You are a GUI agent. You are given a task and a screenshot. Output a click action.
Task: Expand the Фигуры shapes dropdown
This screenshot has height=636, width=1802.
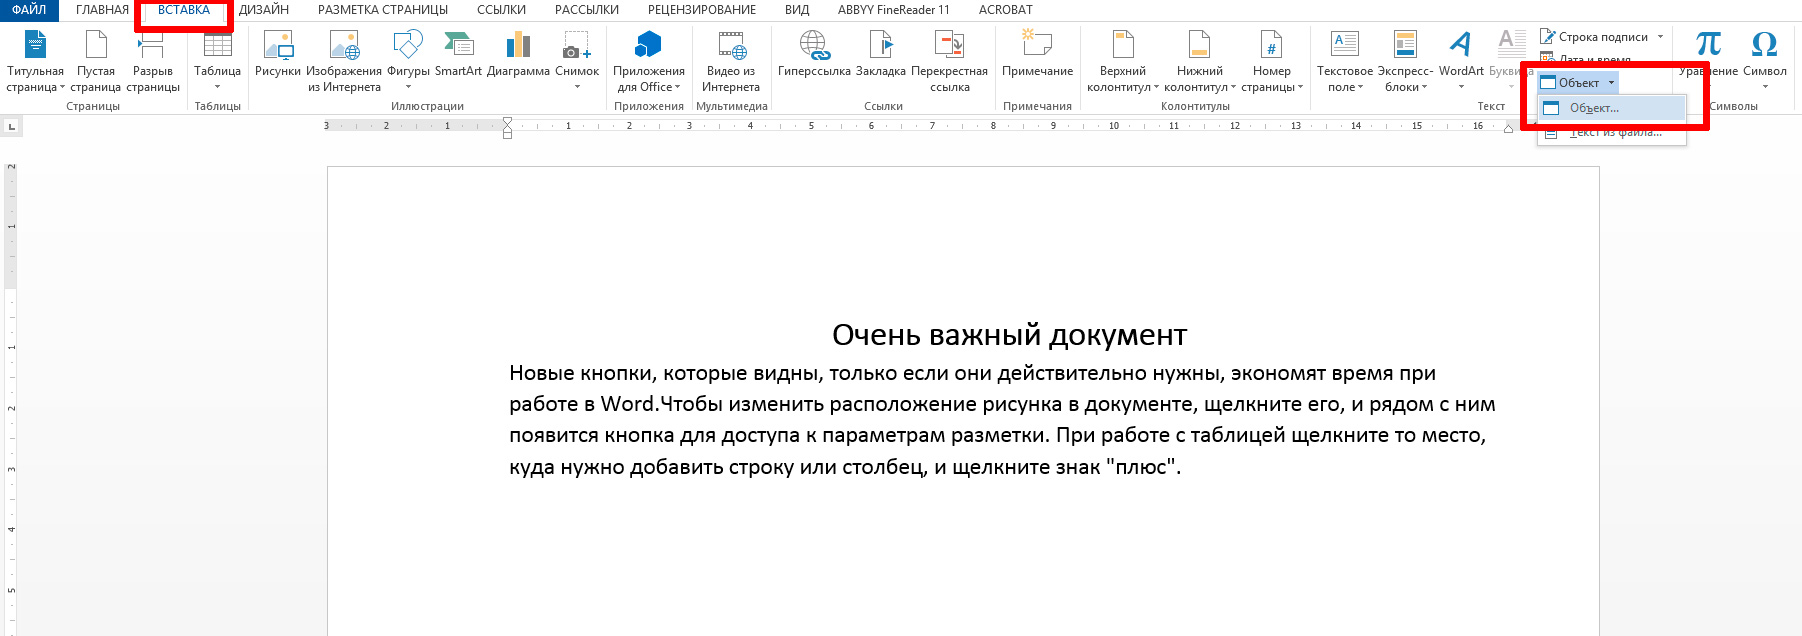(408, 87)
